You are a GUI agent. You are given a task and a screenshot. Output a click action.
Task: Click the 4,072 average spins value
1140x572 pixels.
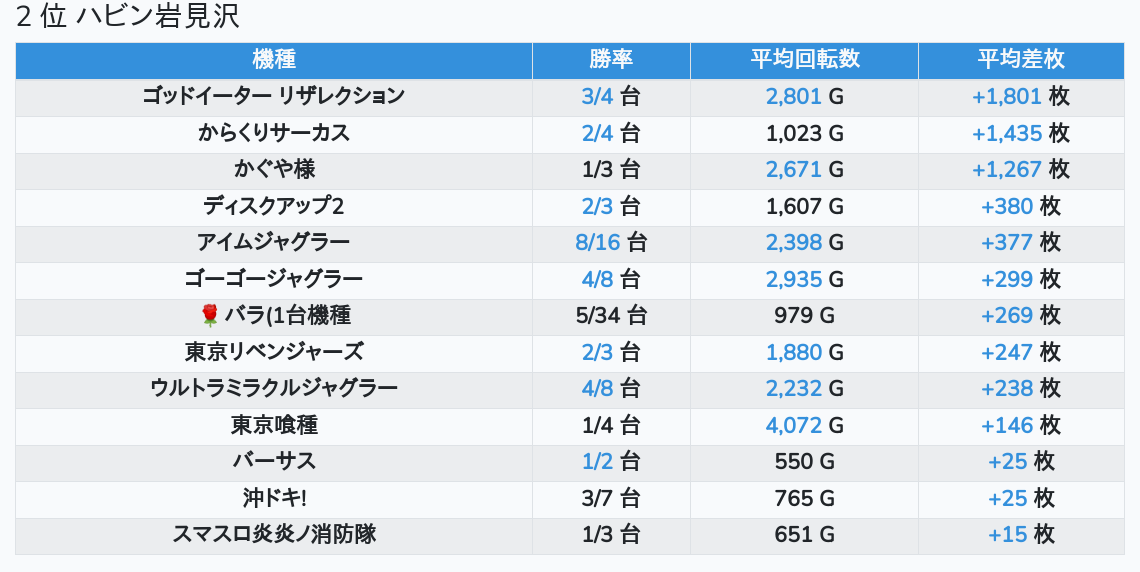[794, 425]
